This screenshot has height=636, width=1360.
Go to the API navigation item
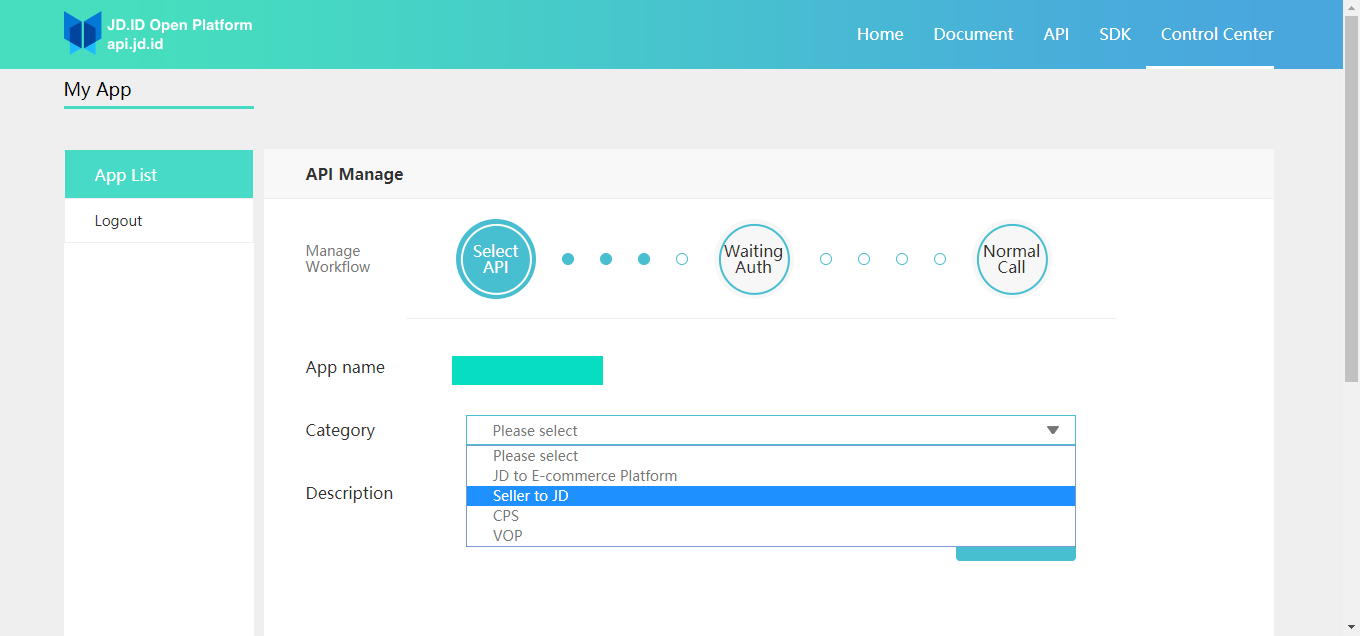1056,34
